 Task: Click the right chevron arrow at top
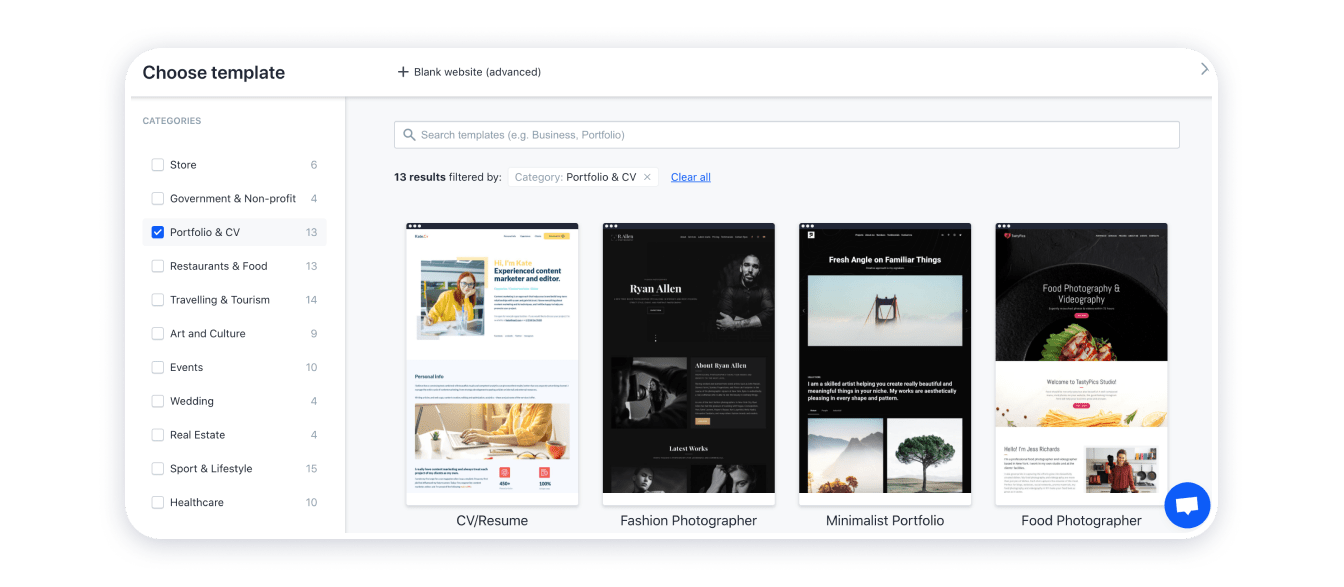pyautogui.click(x=1205, y=69)
